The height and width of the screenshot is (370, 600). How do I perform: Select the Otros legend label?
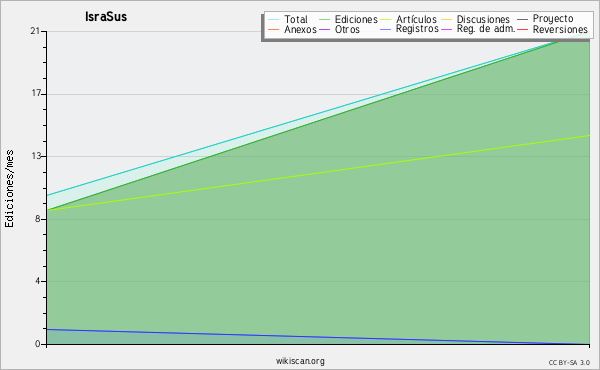347,29
